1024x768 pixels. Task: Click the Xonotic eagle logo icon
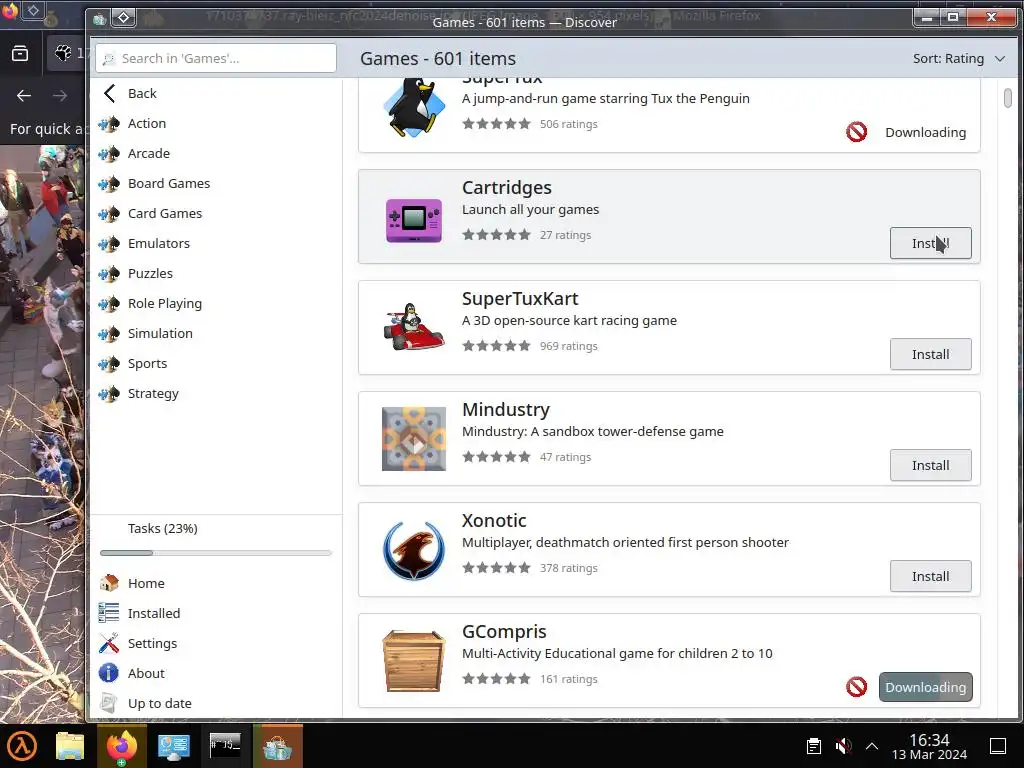tap(414, 550)
